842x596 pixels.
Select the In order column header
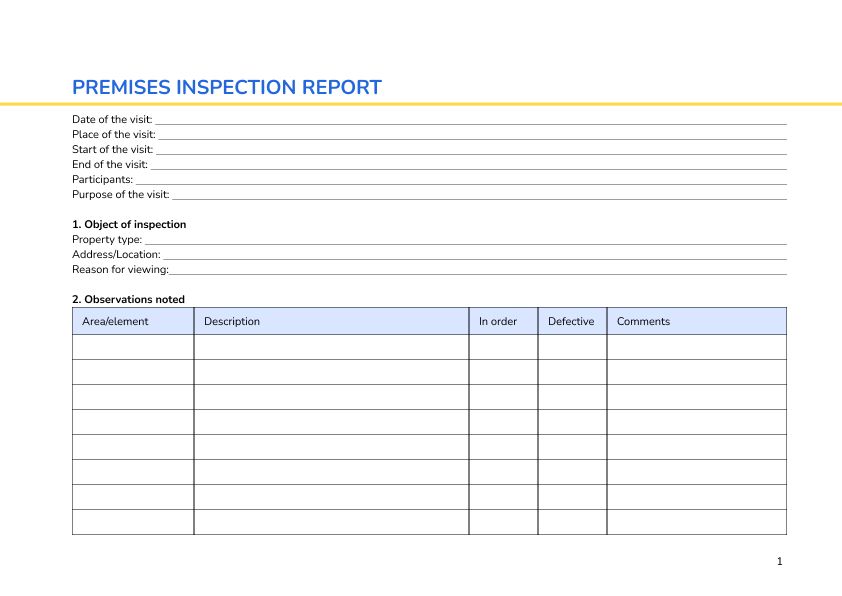498,320
